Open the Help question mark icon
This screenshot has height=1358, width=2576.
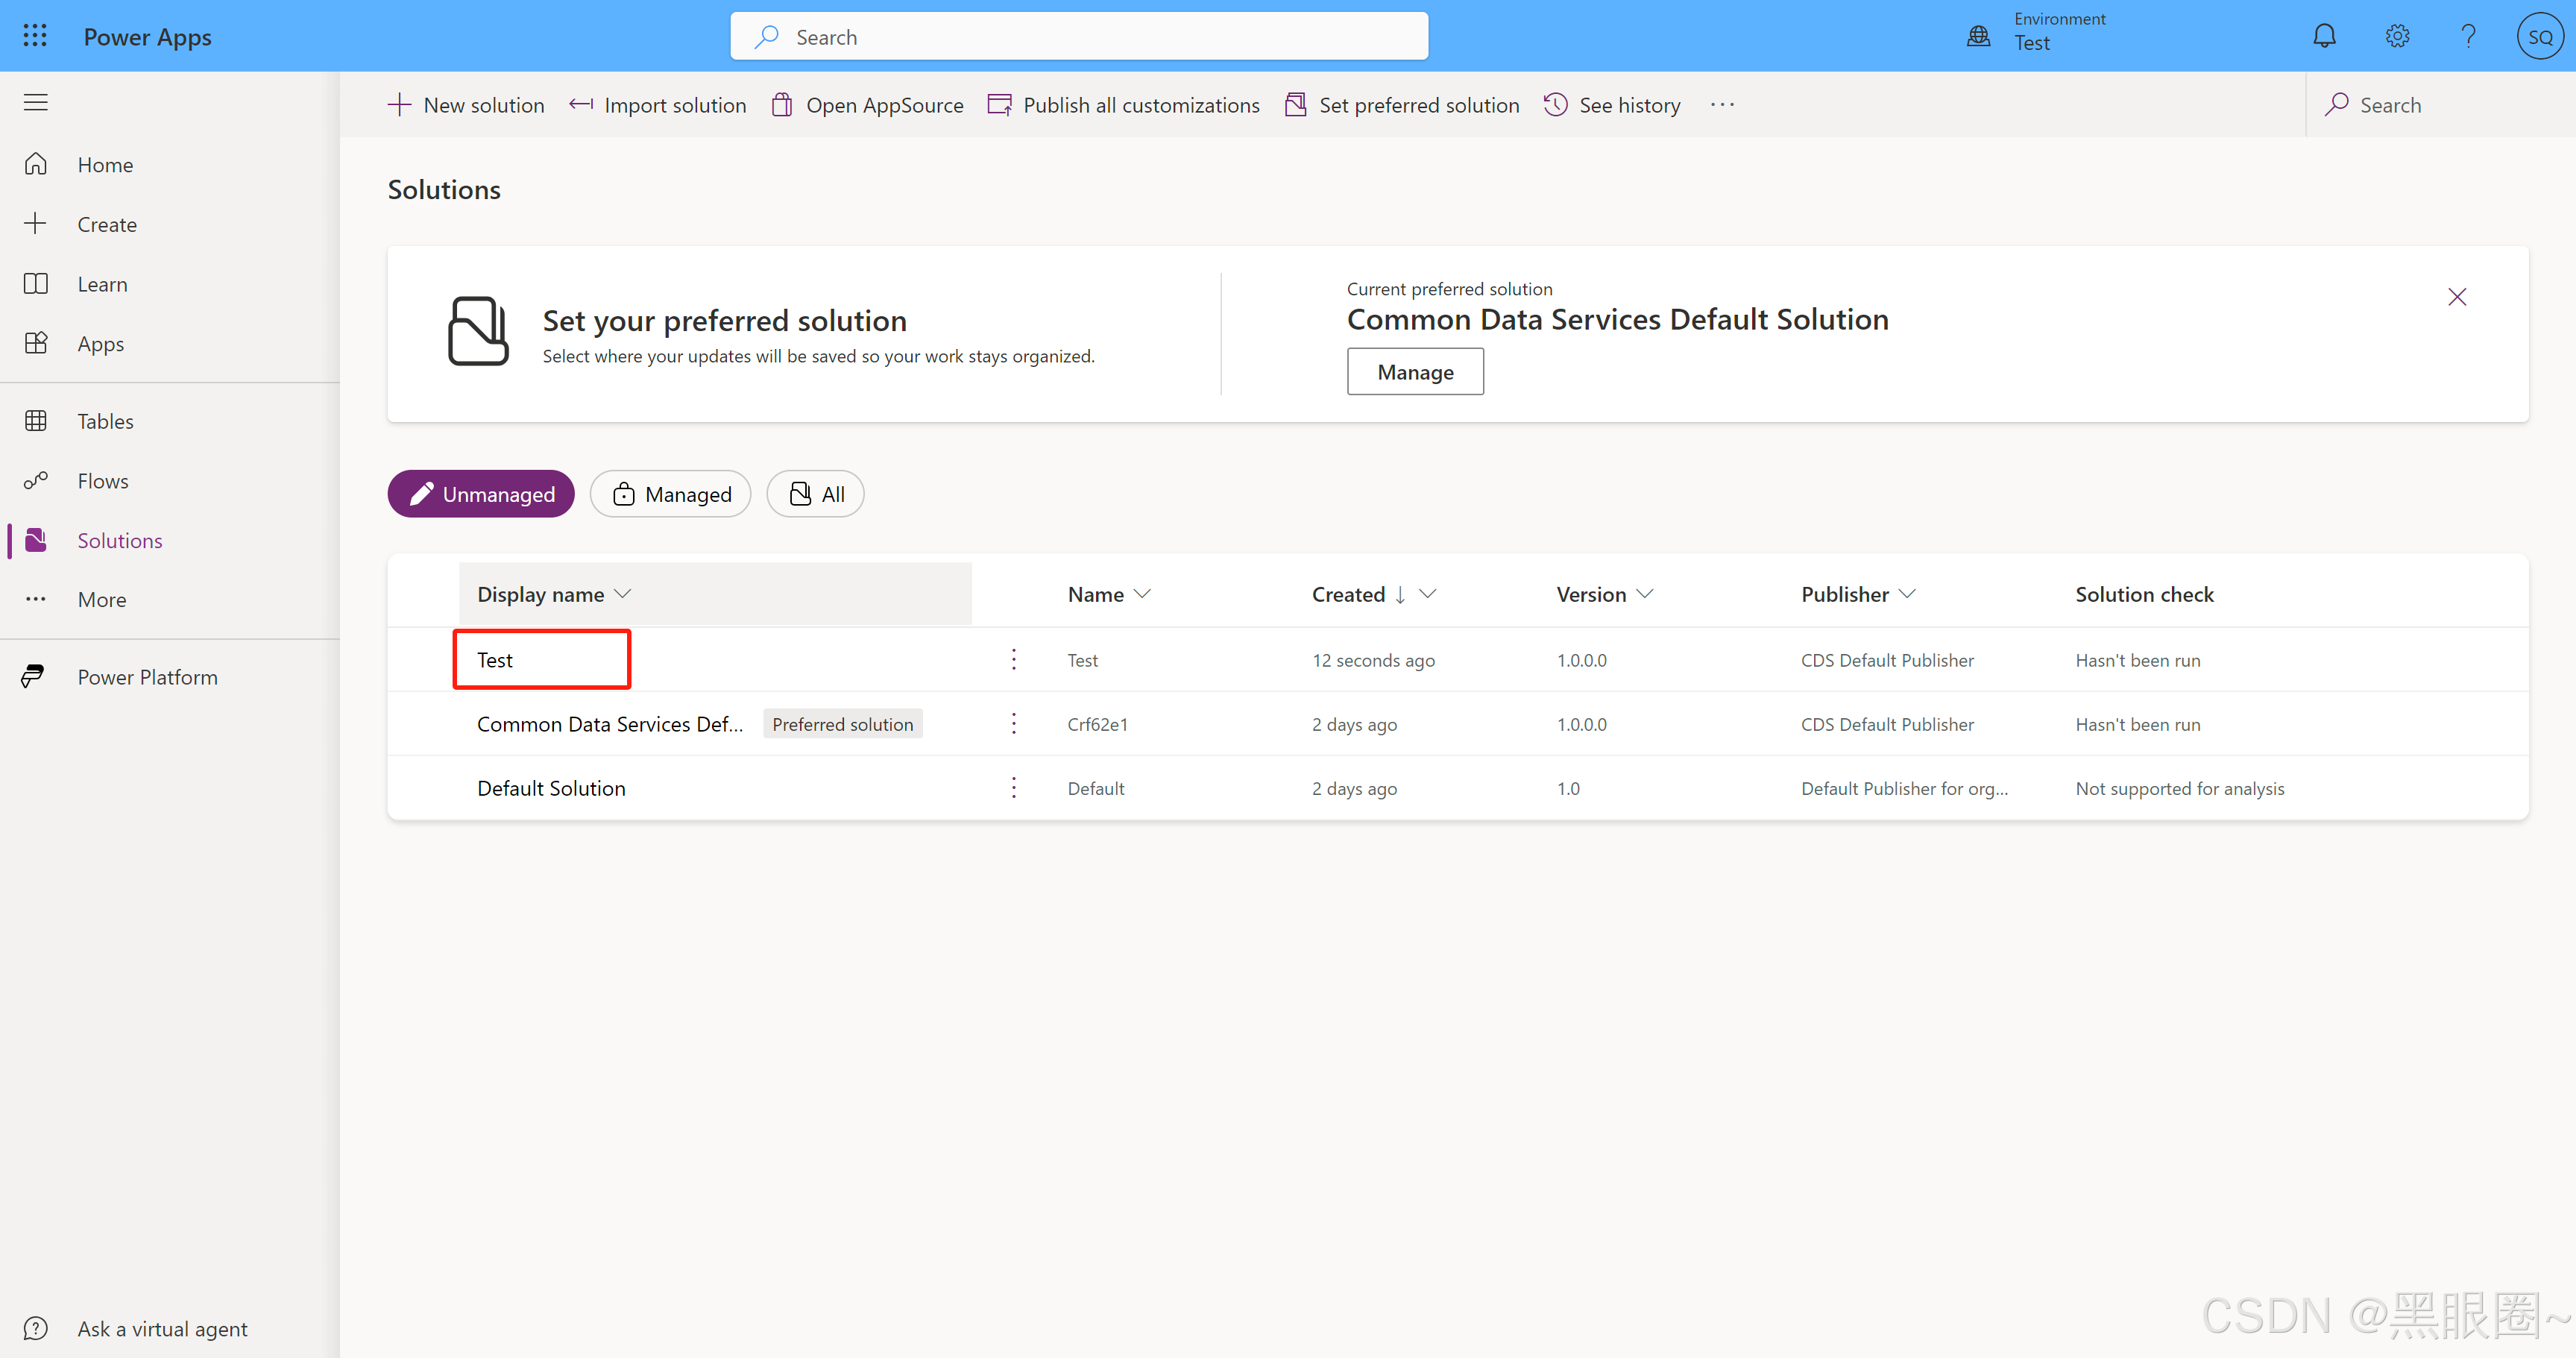[x=2468, y=35]
